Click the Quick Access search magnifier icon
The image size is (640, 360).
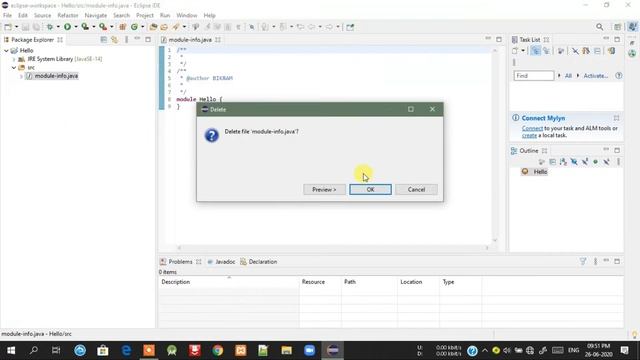(x=599, y=27)
